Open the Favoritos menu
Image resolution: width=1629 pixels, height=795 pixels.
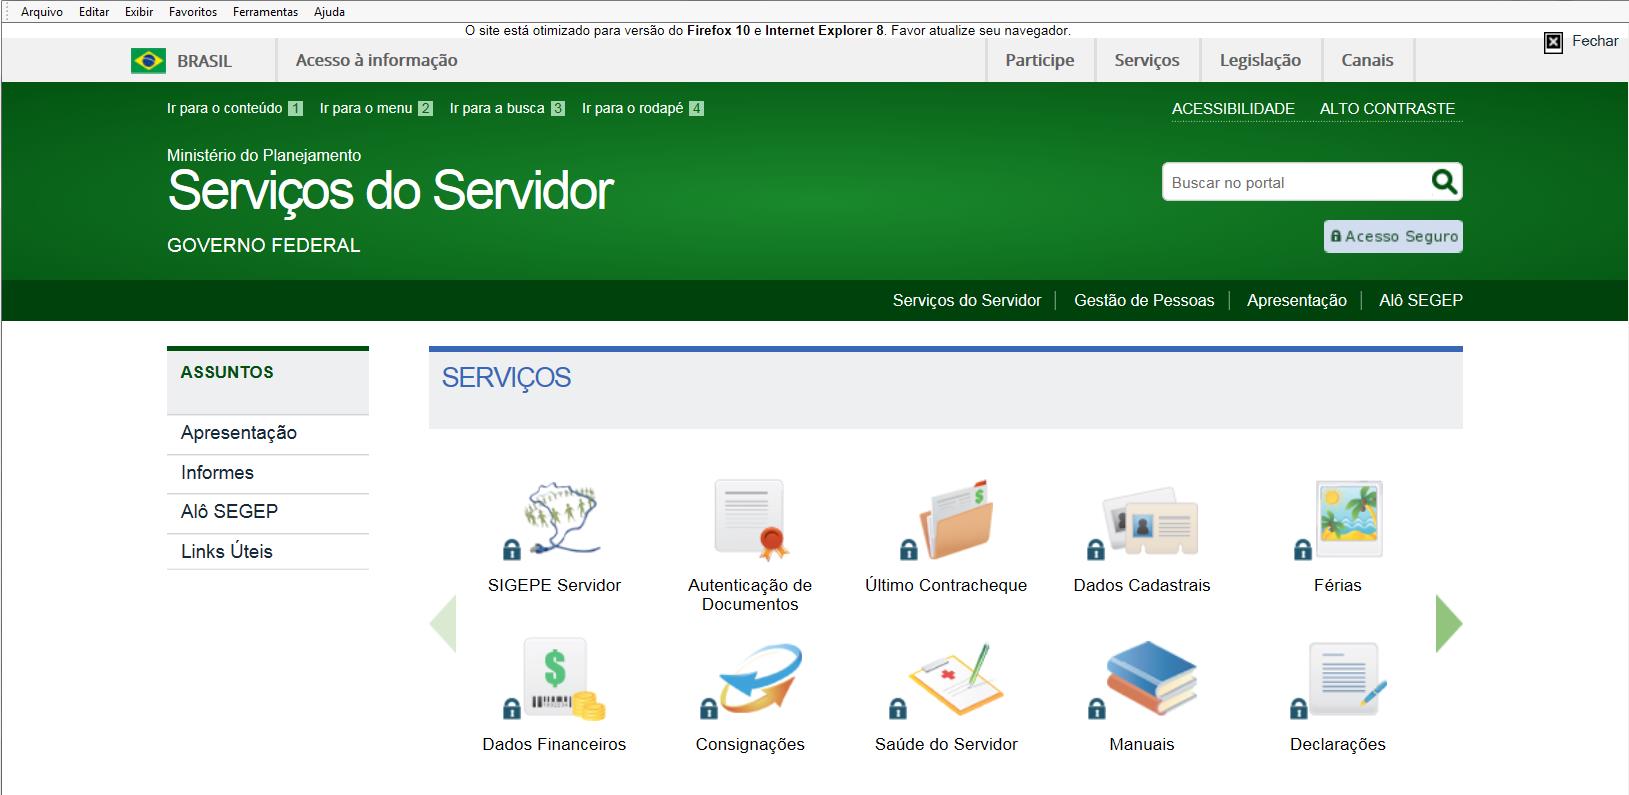point(193,12)
